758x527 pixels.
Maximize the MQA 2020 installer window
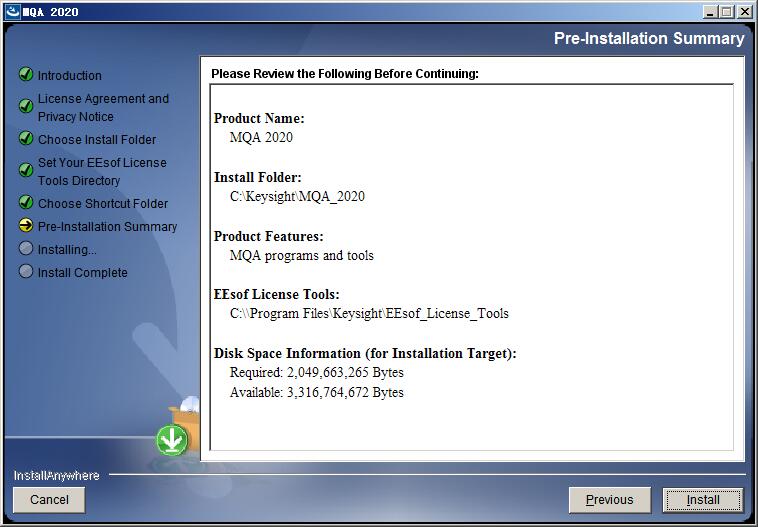[726, 12]
